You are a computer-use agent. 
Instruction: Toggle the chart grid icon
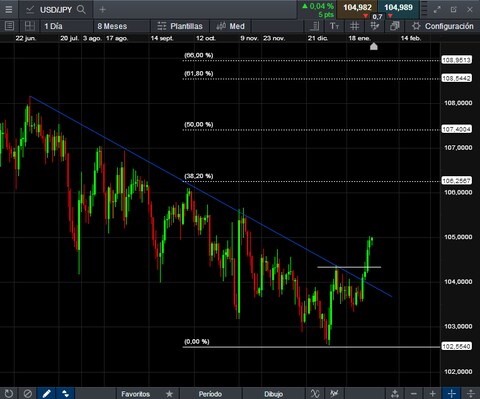pyautogui.click(x=354, y=26)
